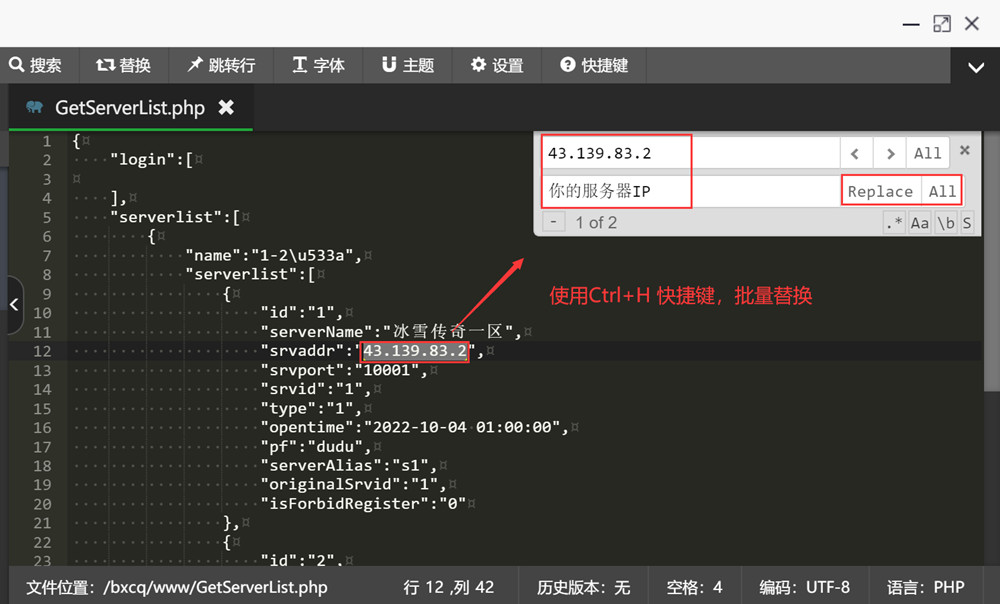Open the 搜索 (Search) tool
The image size is (1000, 604).
36,65
